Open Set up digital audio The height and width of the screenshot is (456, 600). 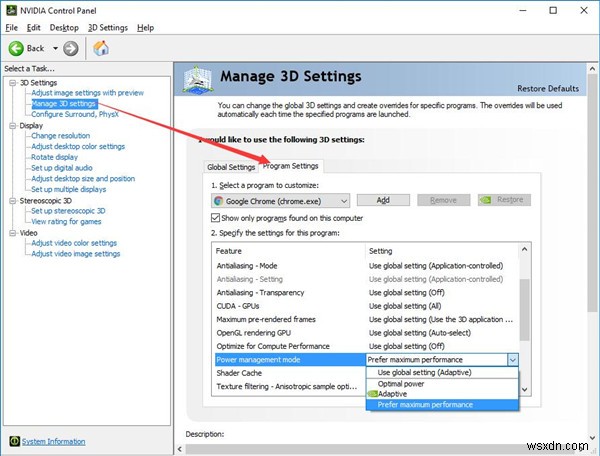[62, 168]
